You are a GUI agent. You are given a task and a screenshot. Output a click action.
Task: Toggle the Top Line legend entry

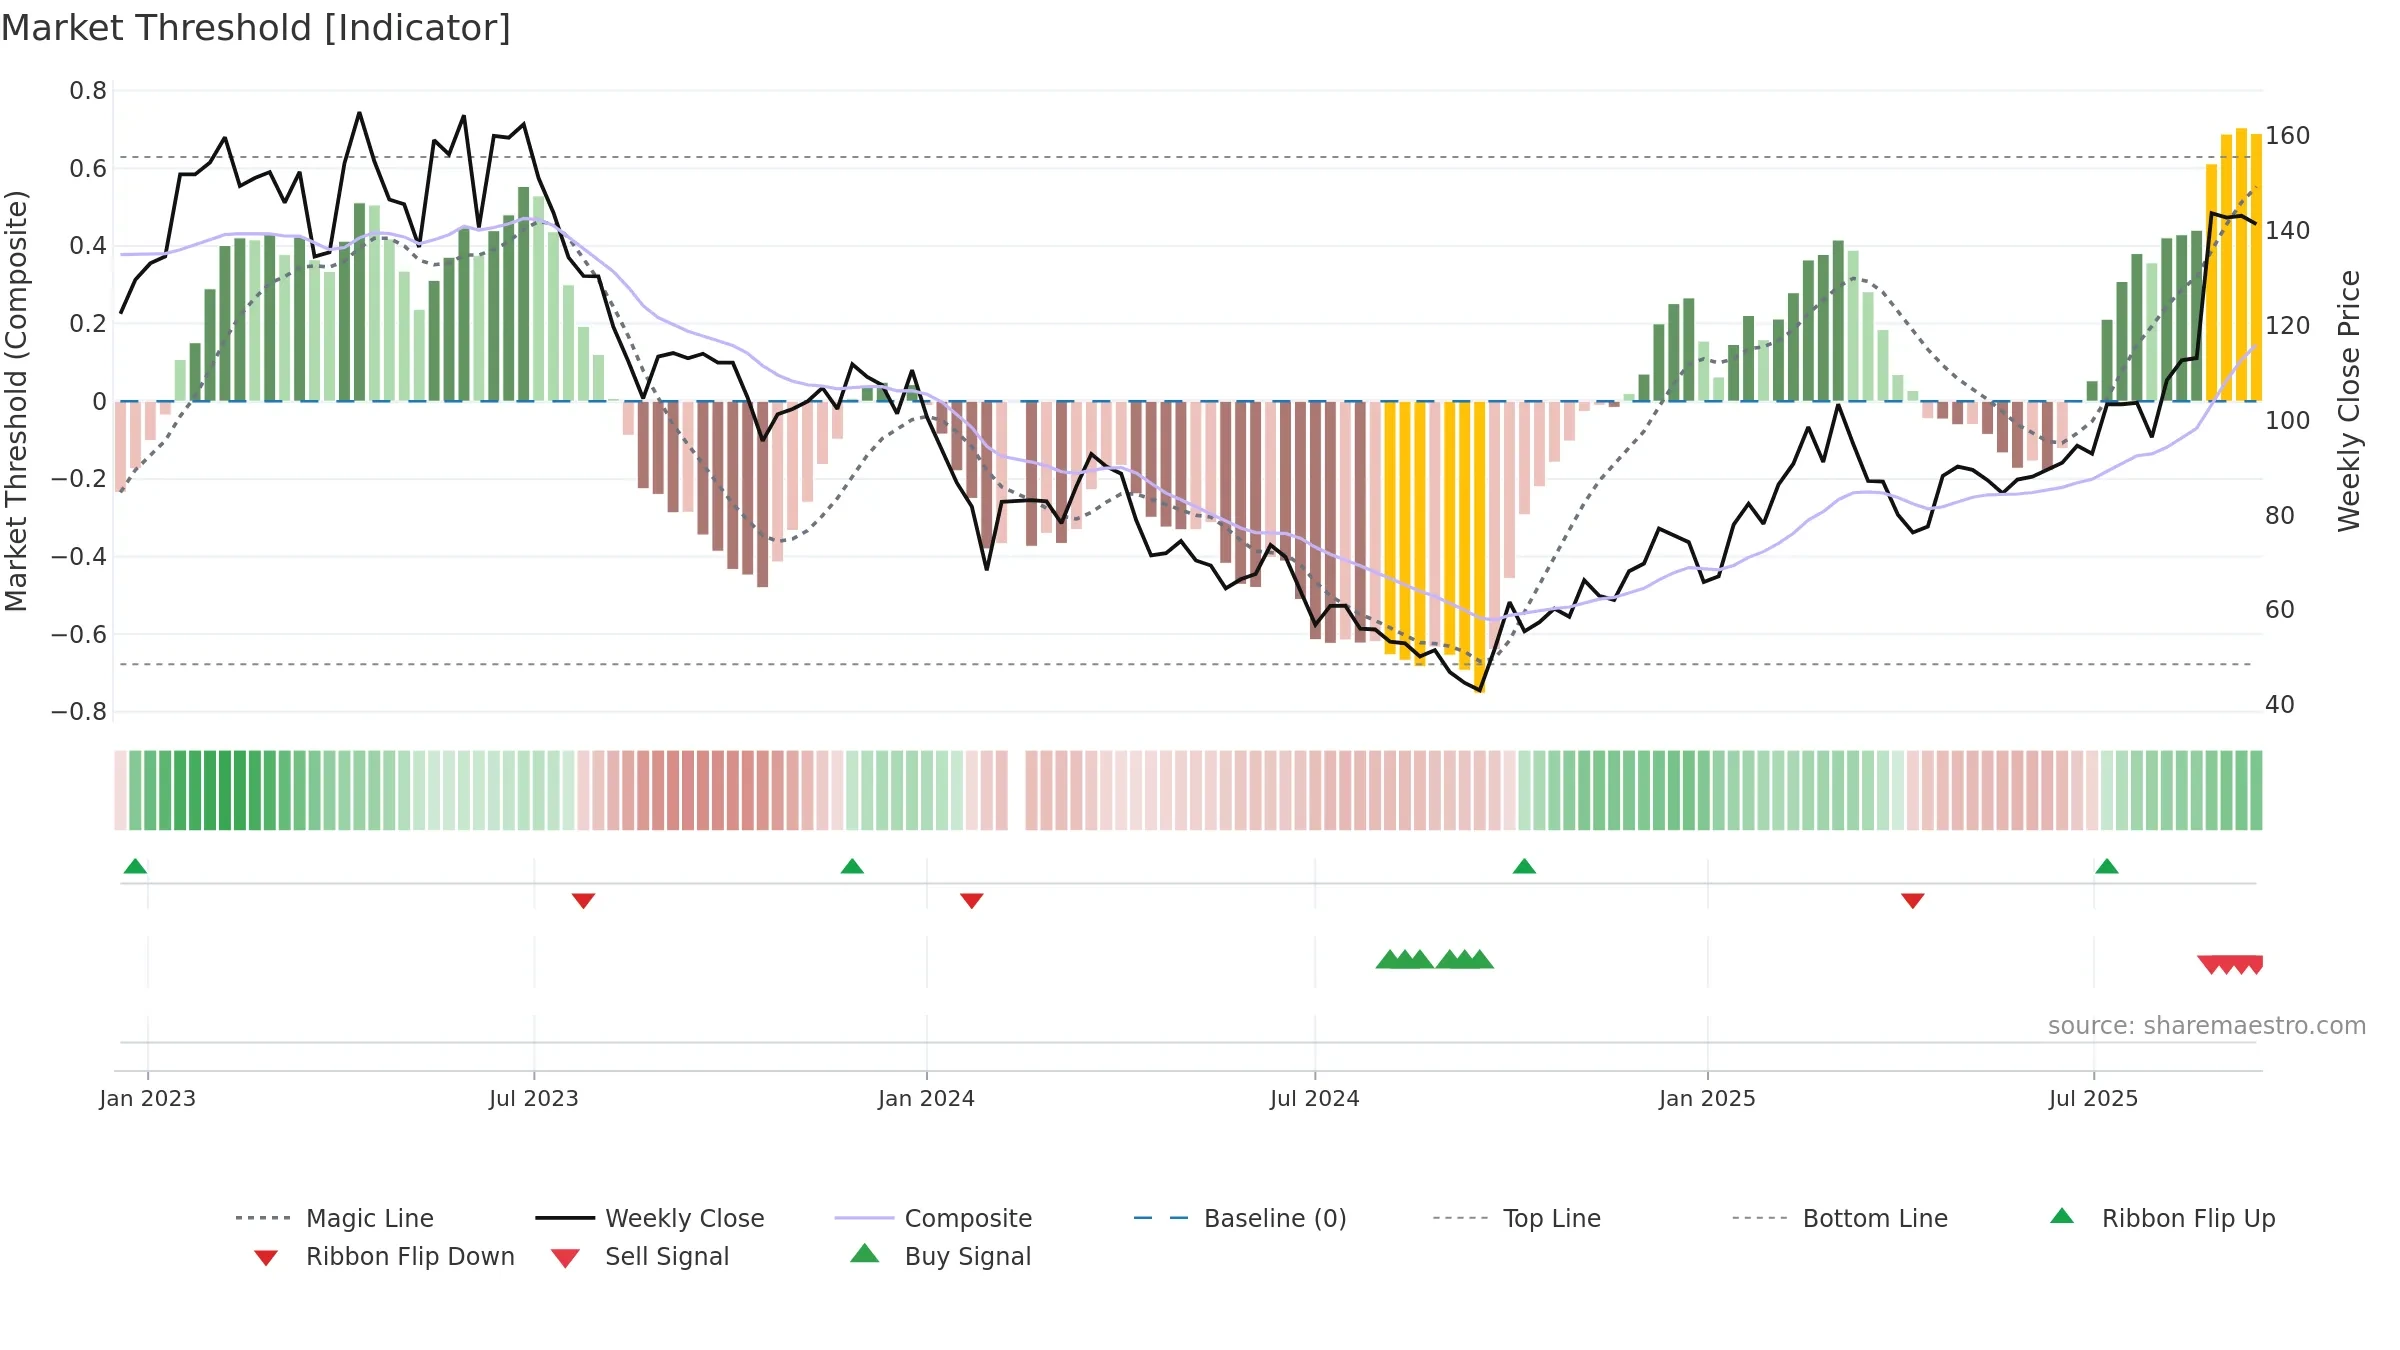(x=1517, y=1218)
